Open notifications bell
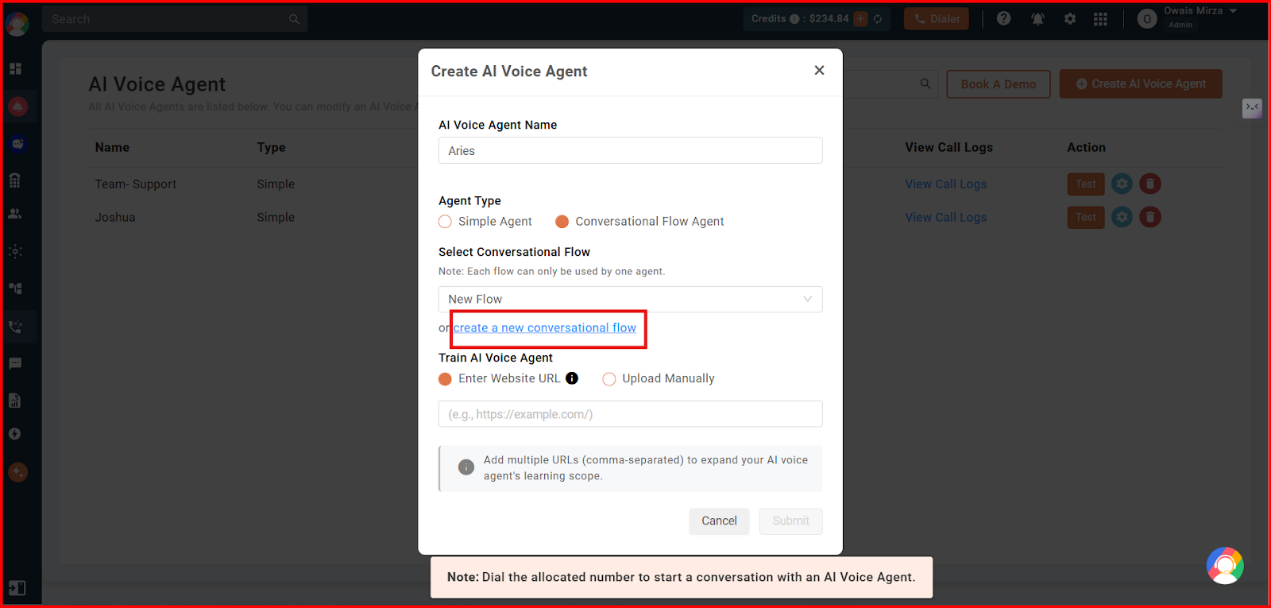 1038,19
